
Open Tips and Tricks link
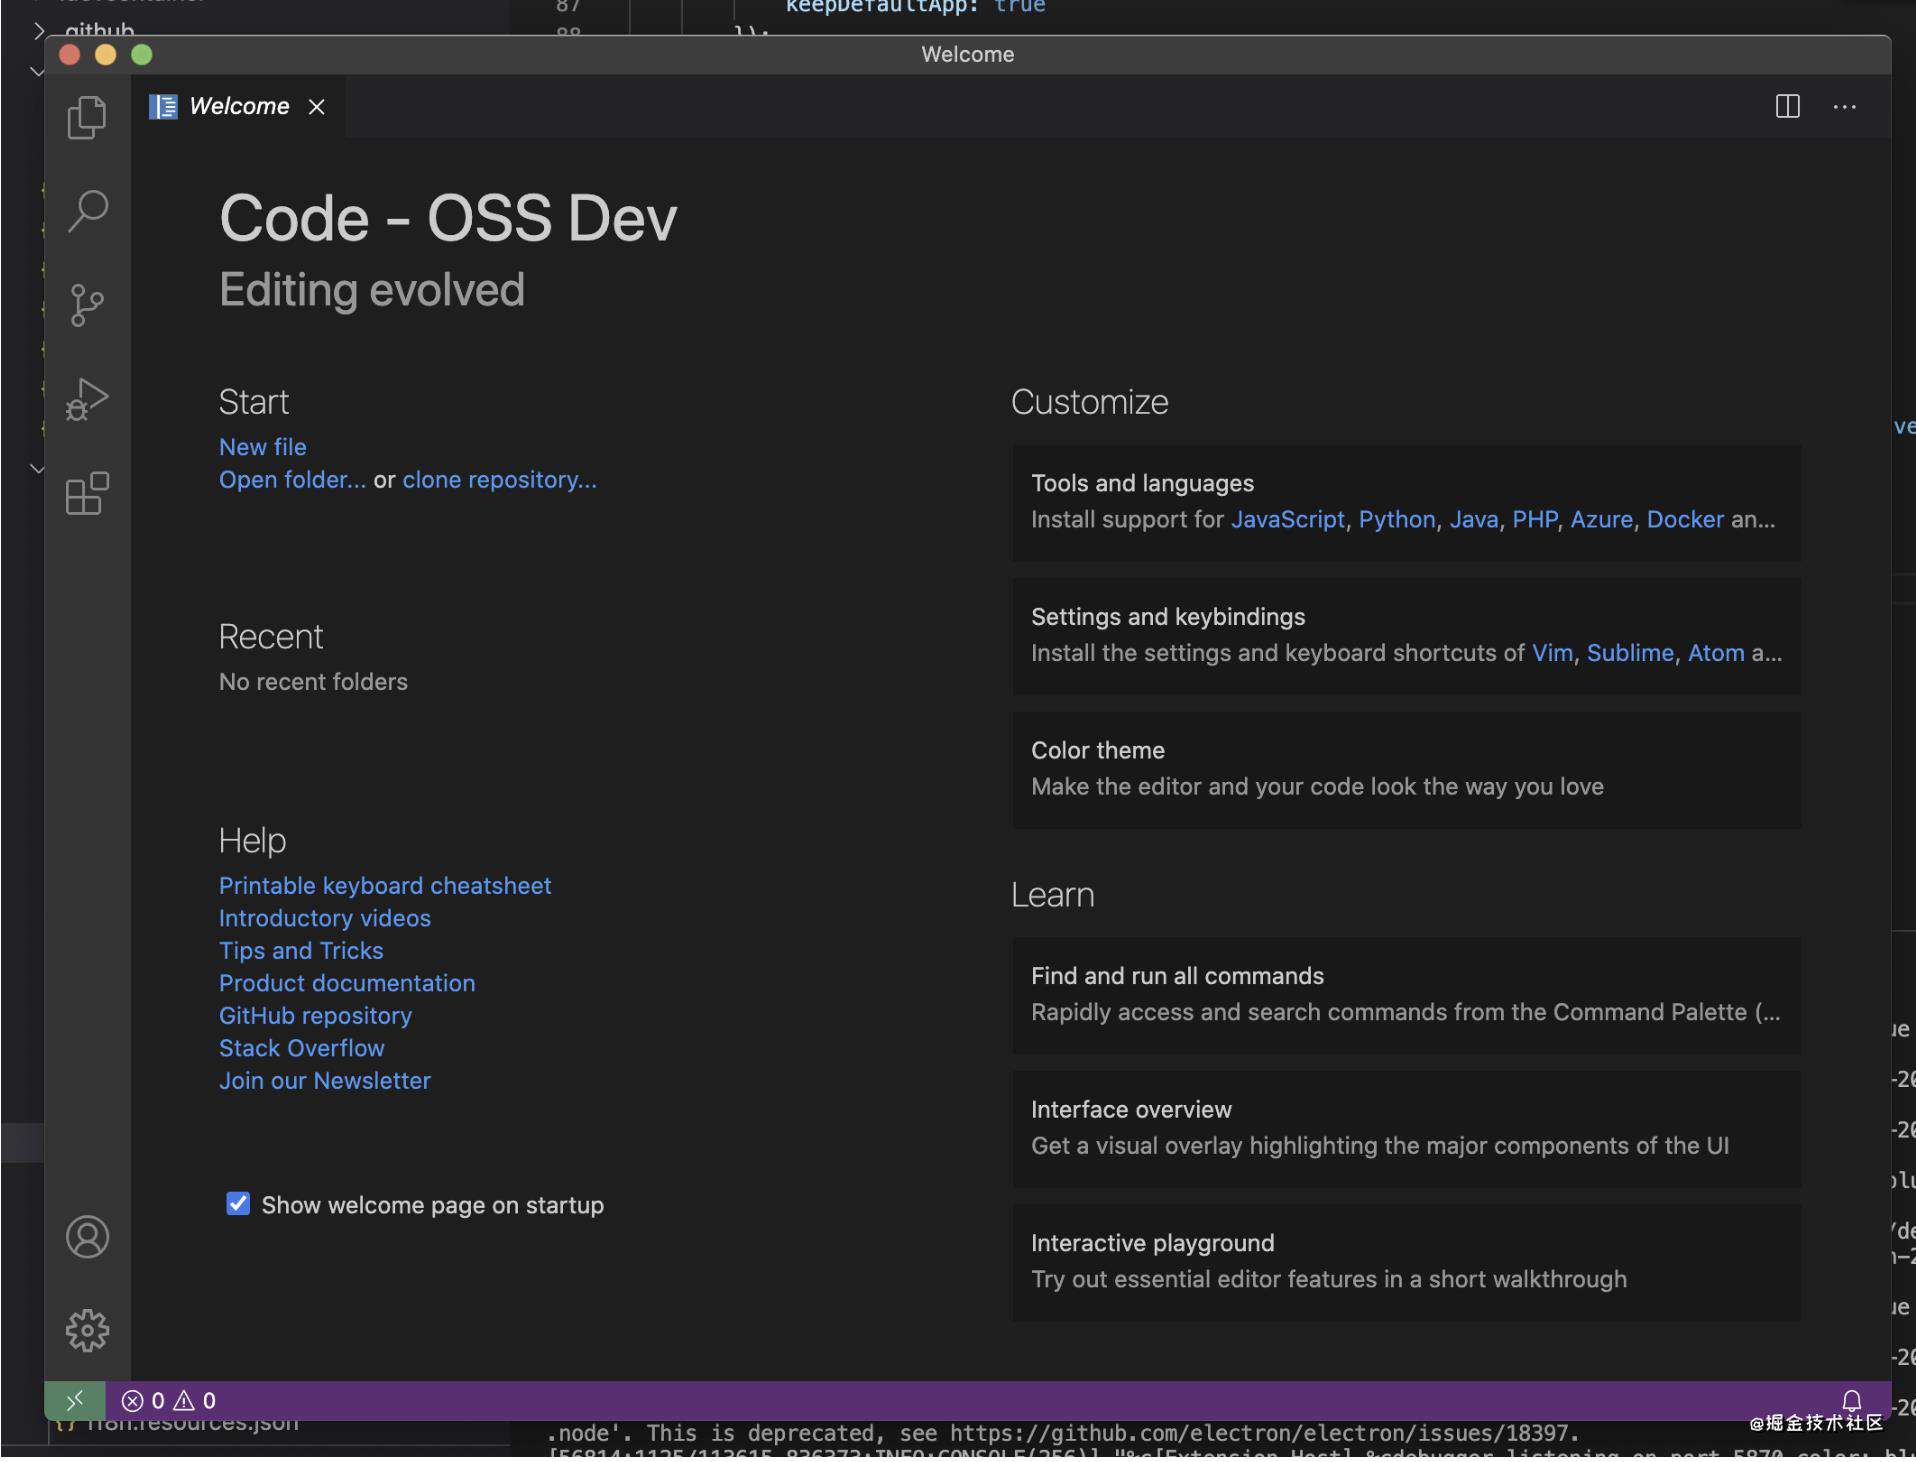(301, 951)
